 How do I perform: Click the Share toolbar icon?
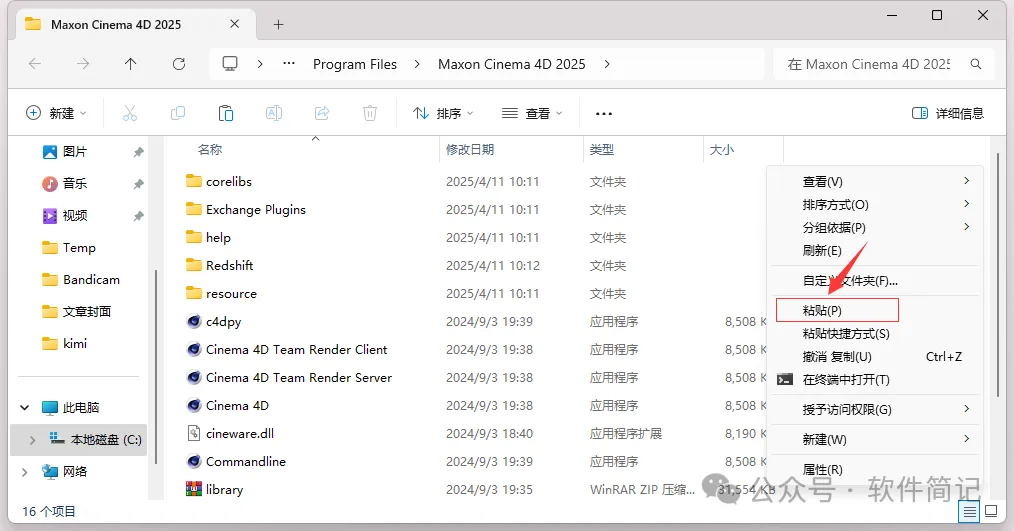(x=322, y=114)
